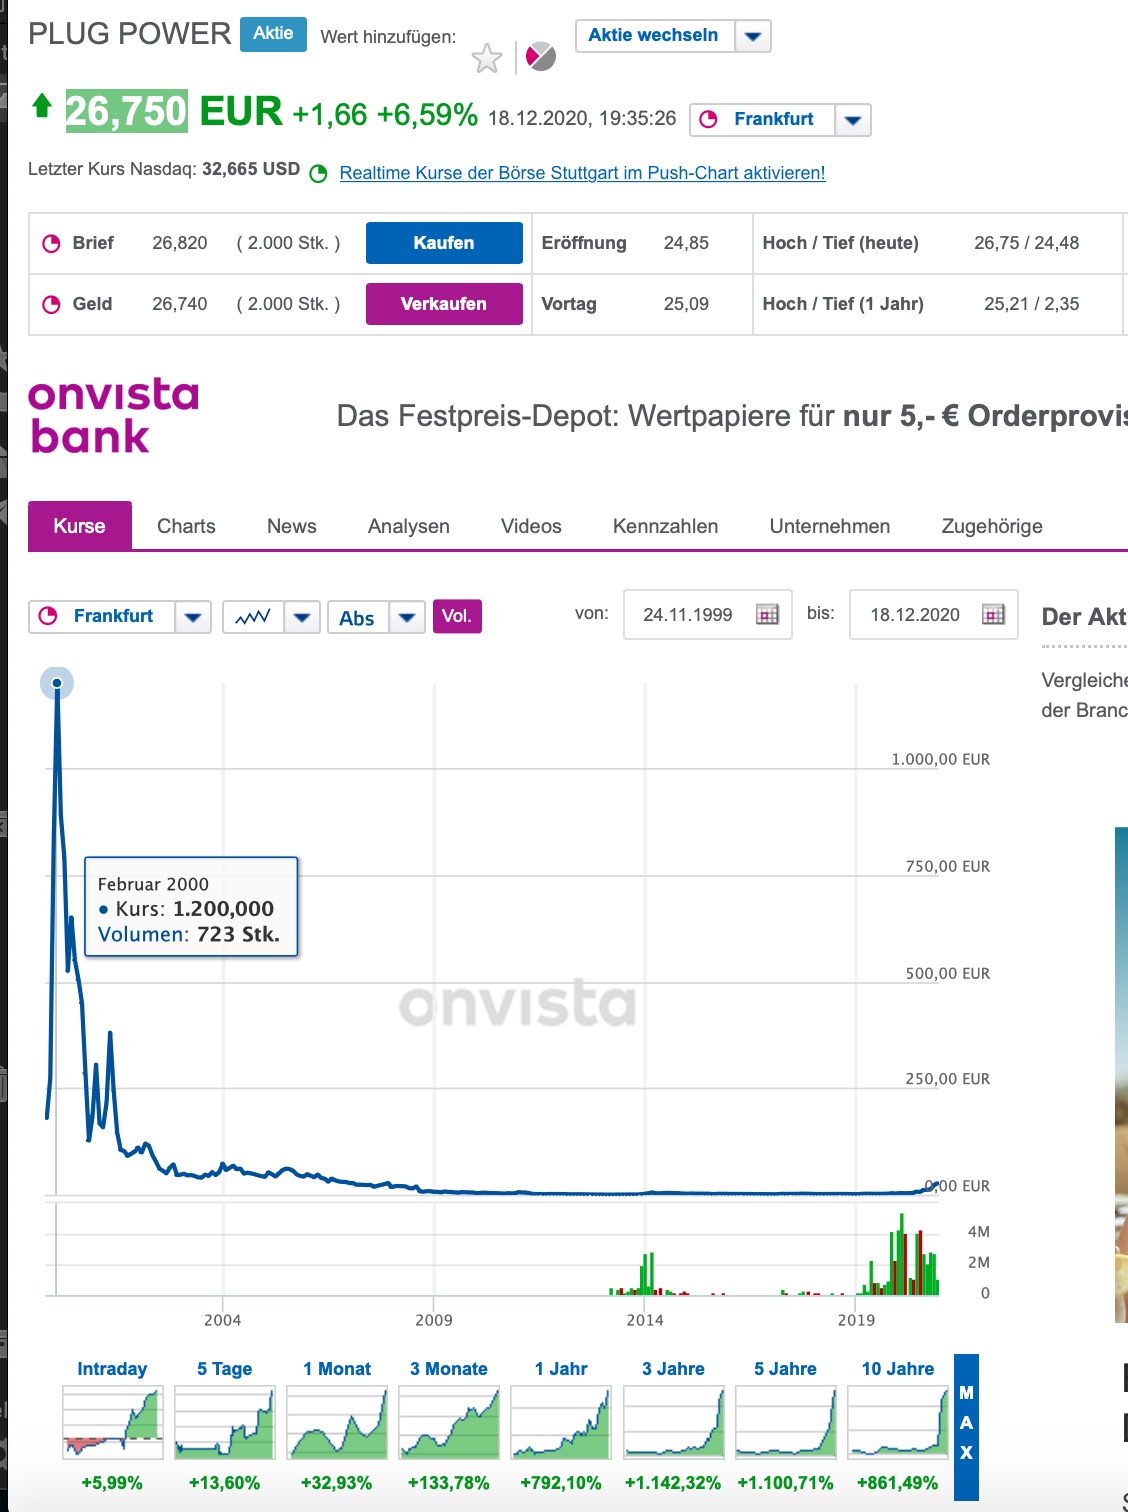Select the Intraday chart thumbnail

click(112, 1423)
